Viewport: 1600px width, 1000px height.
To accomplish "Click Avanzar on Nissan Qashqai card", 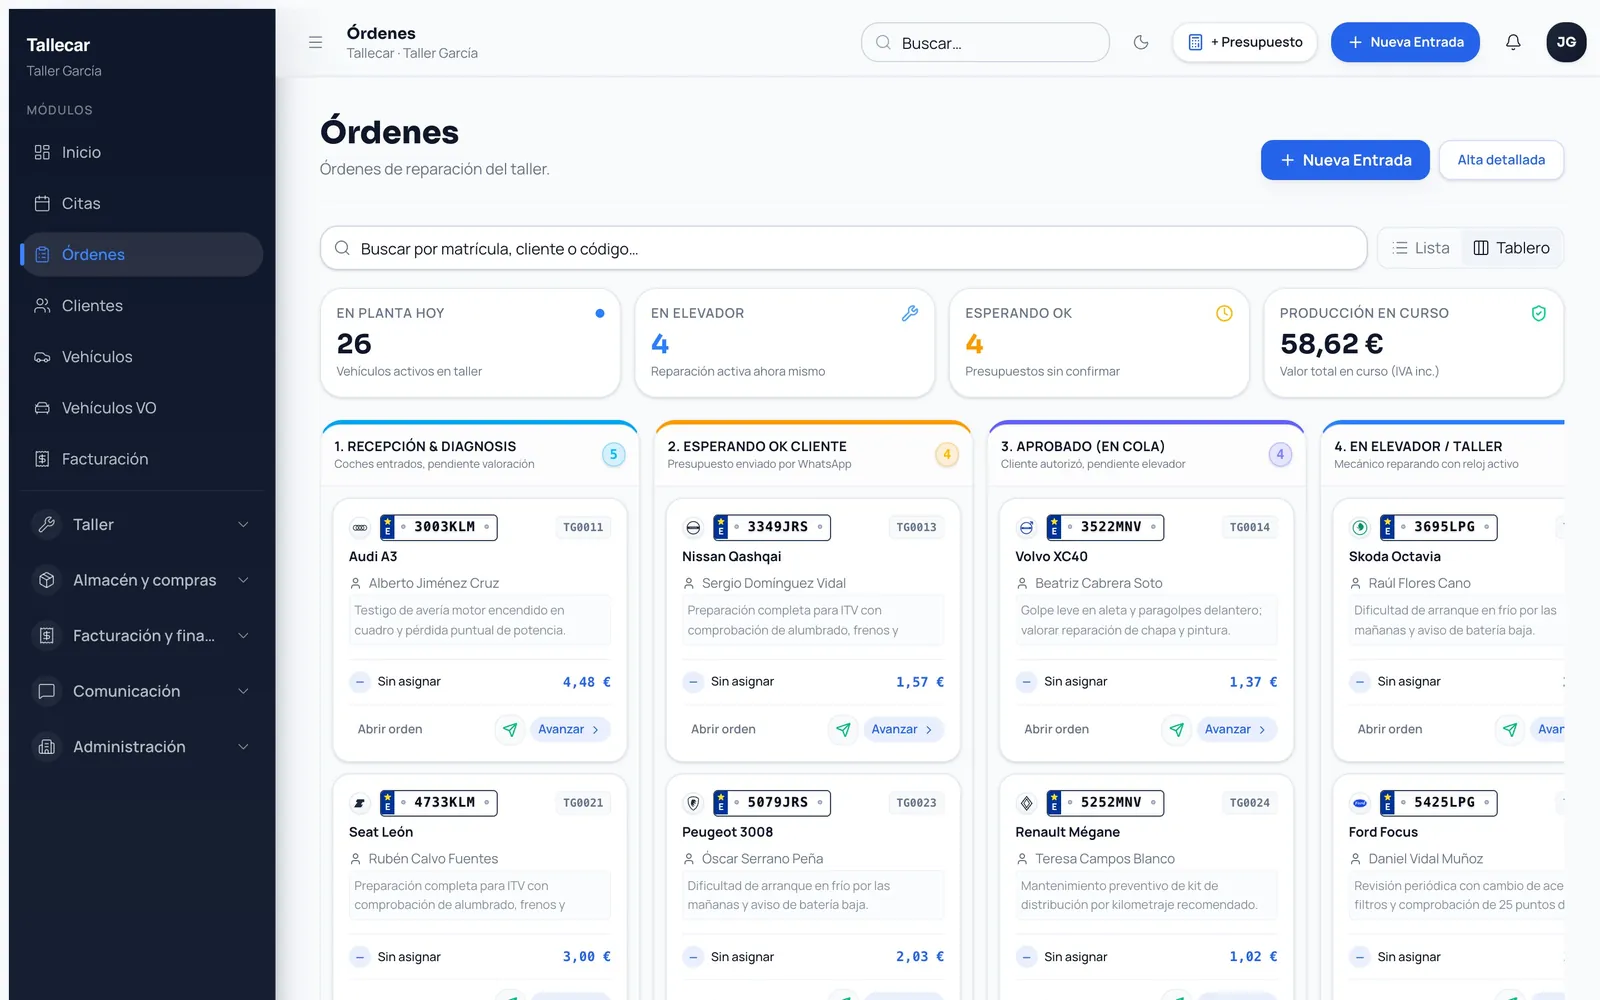I will (x=902, y=729).
